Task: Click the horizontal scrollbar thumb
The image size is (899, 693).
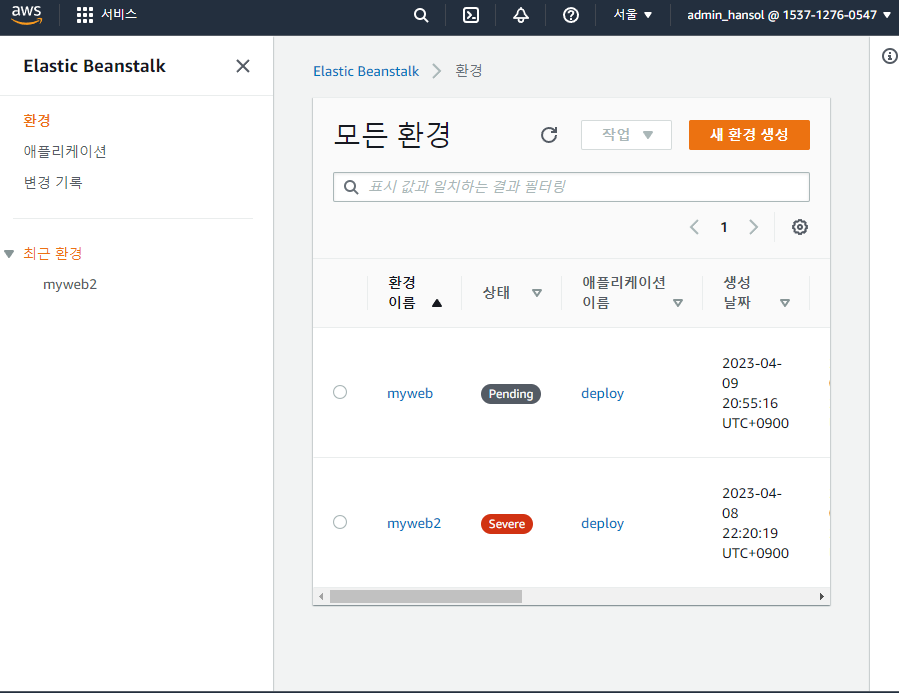Action: pyautogui.click(x=426, y=597)
